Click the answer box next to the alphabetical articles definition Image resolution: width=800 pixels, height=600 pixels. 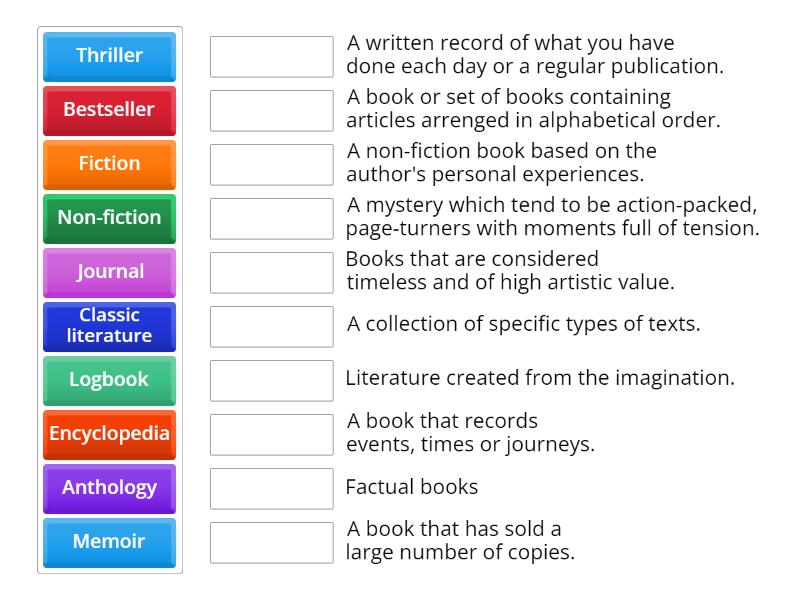point(272,110)
